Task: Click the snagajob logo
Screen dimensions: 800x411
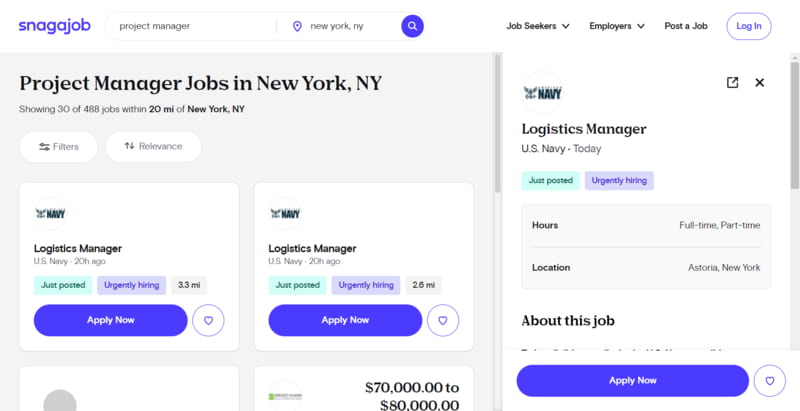Action: 55,25
